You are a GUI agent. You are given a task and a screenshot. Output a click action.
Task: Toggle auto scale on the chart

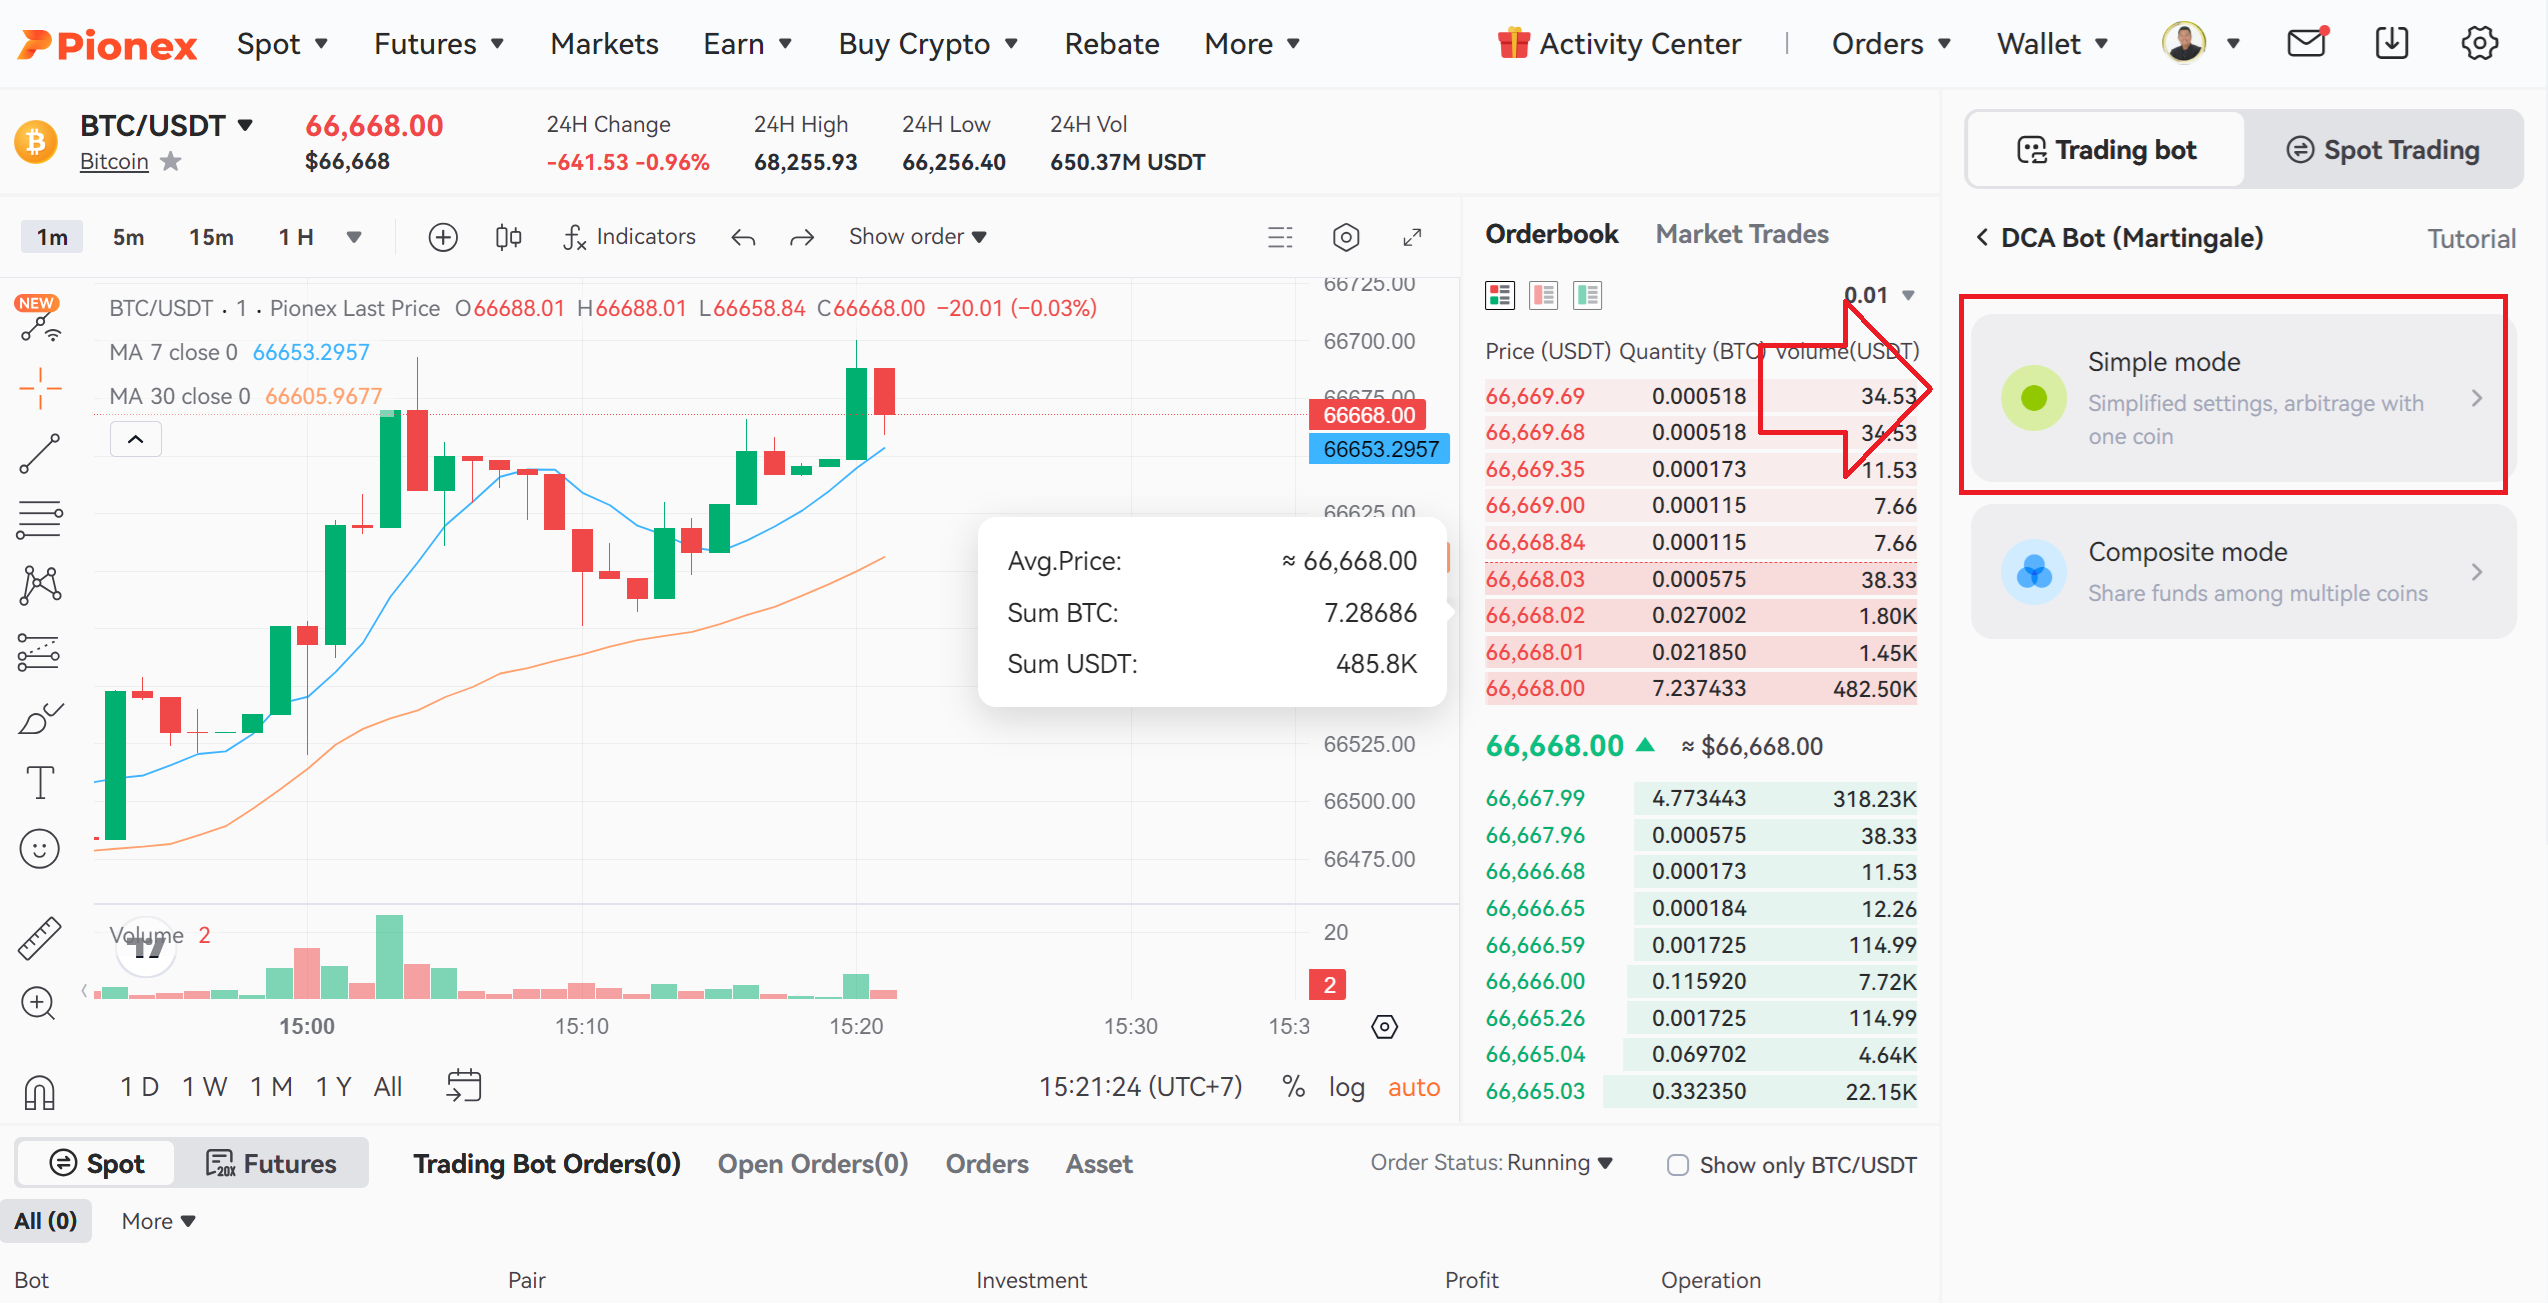pyautogui.click(x=1414, y=1088)
